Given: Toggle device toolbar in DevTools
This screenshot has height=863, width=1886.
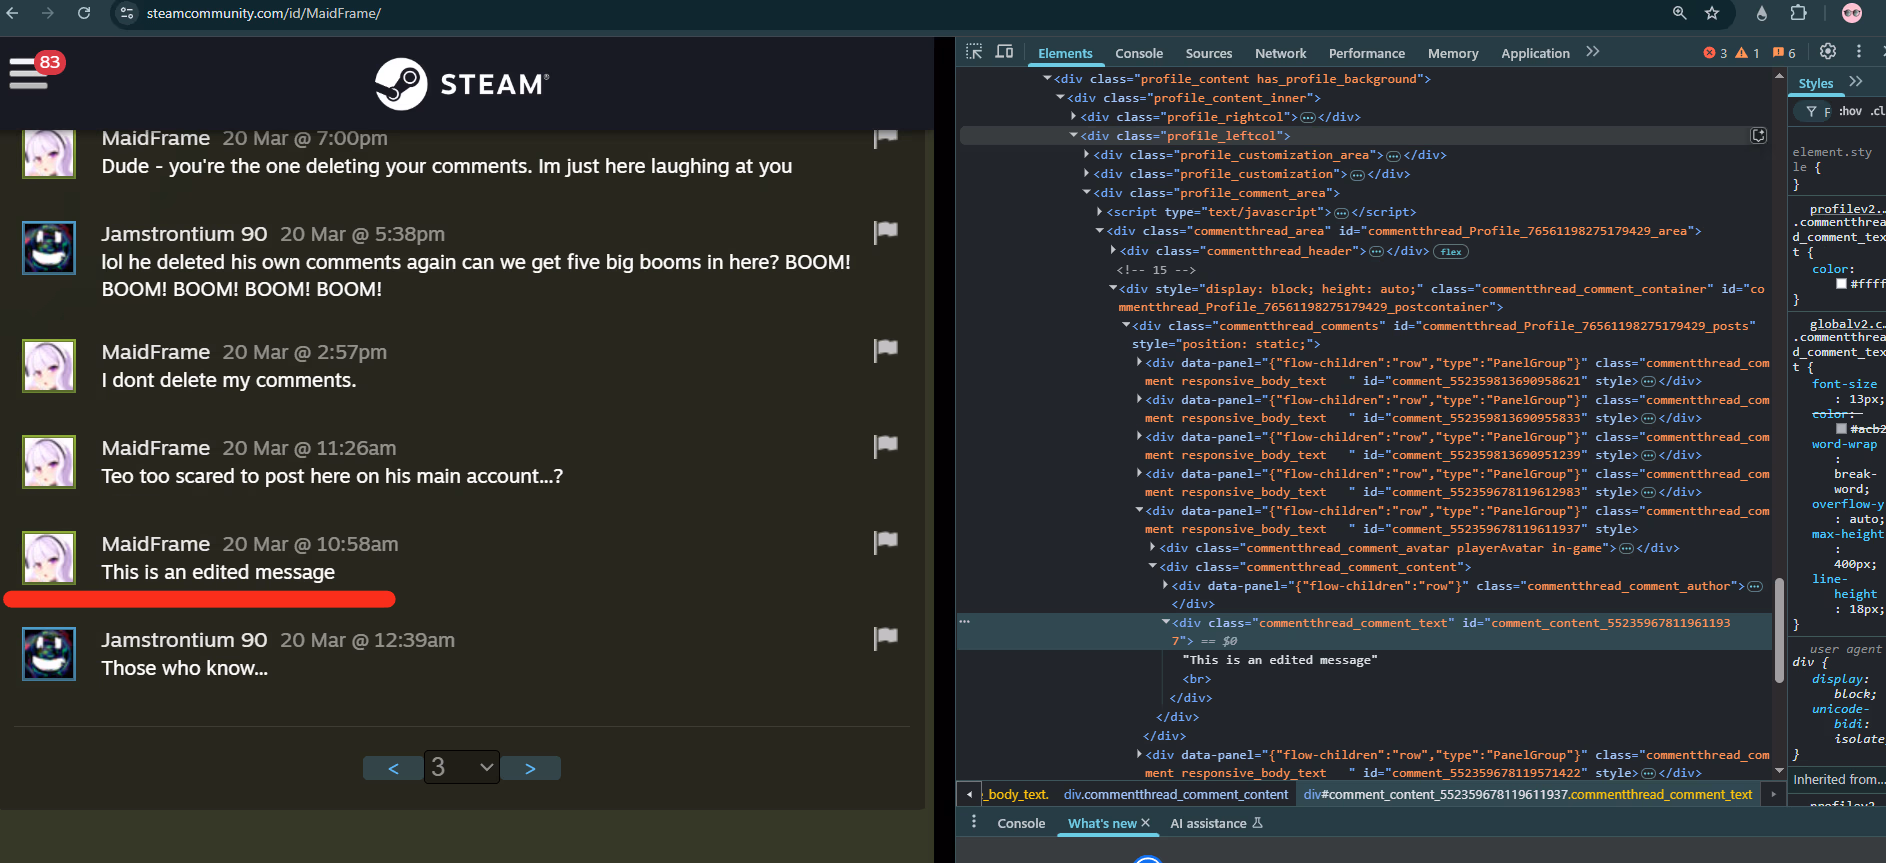Looking at the screenshot, I should [1005, 52].
